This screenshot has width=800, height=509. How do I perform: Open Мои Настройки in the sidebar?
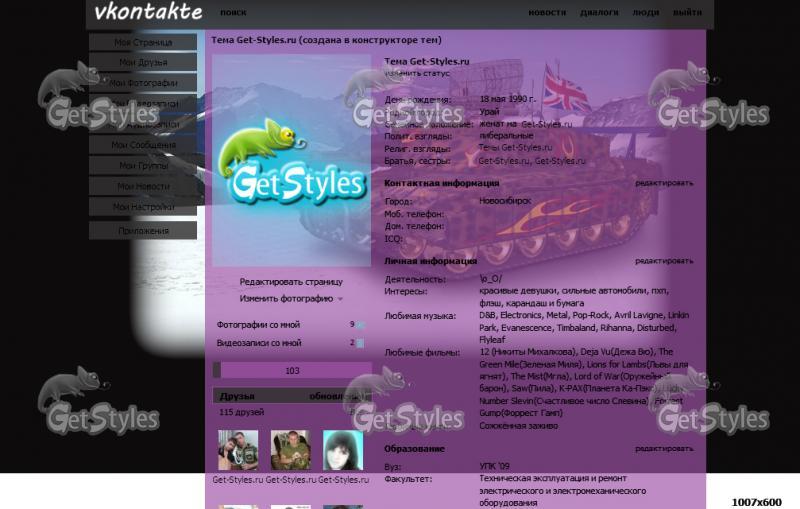tap(143, 207)
